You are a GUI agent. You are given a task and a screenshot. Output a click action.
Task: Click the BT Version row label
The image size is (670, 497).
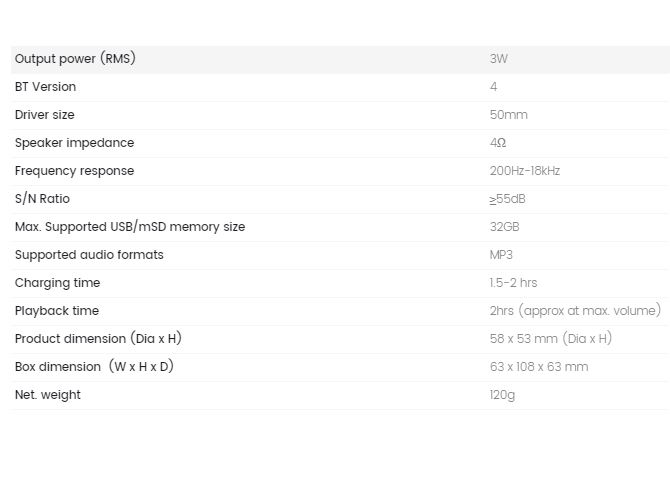[x=45, y=87]
